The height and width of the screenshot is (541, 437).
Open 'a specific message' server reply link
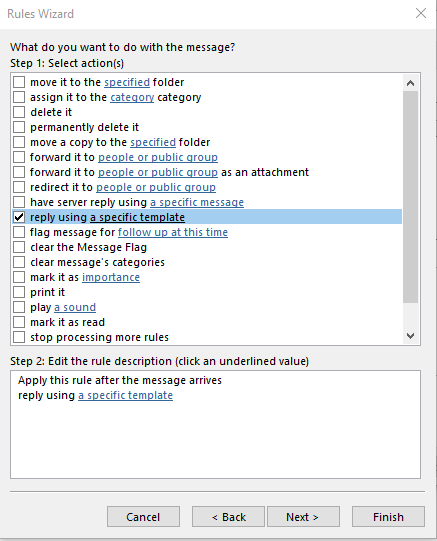coord(197,202)
